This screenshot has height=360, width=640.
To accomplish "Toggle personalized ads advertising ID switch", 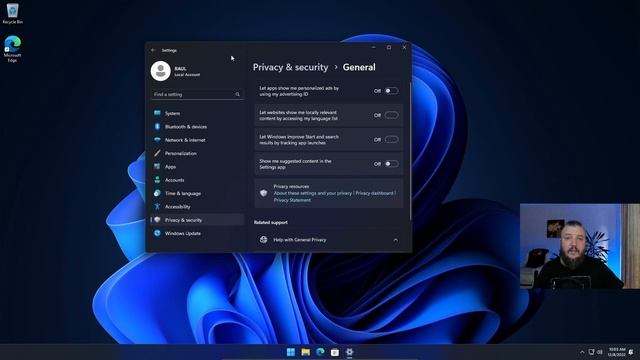I will (x=391, y=91).
